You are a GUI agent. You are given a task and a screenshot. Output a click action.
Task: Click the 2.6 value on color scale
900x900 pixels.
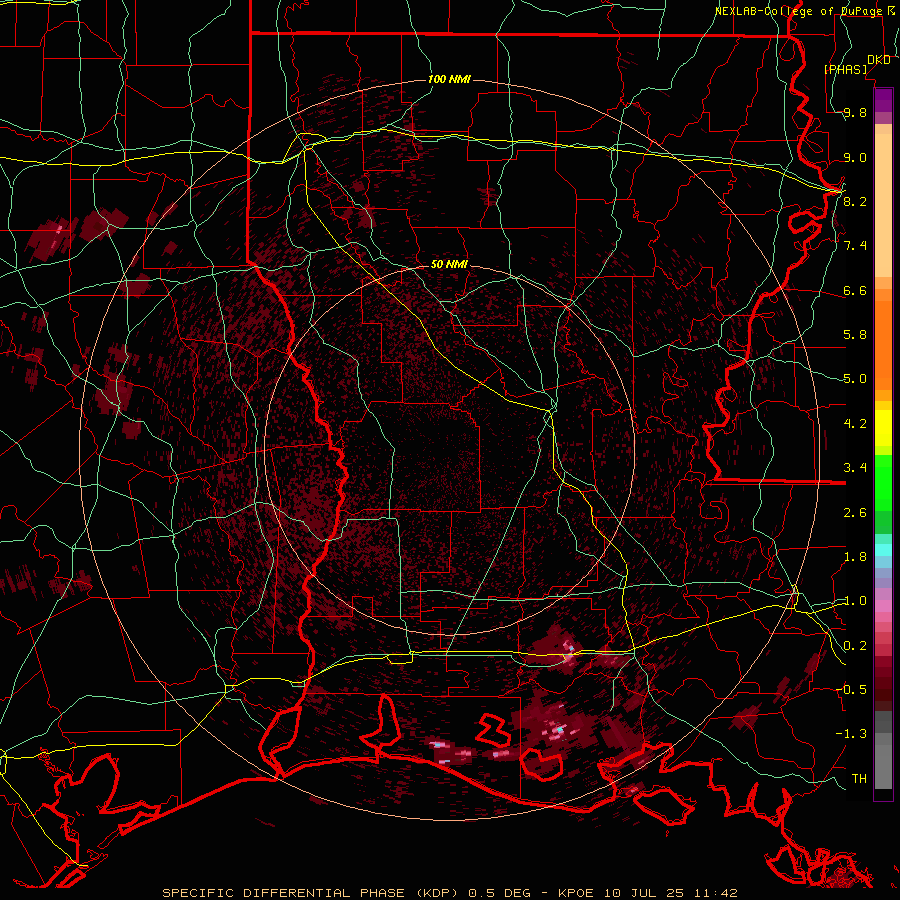[855, 512]
